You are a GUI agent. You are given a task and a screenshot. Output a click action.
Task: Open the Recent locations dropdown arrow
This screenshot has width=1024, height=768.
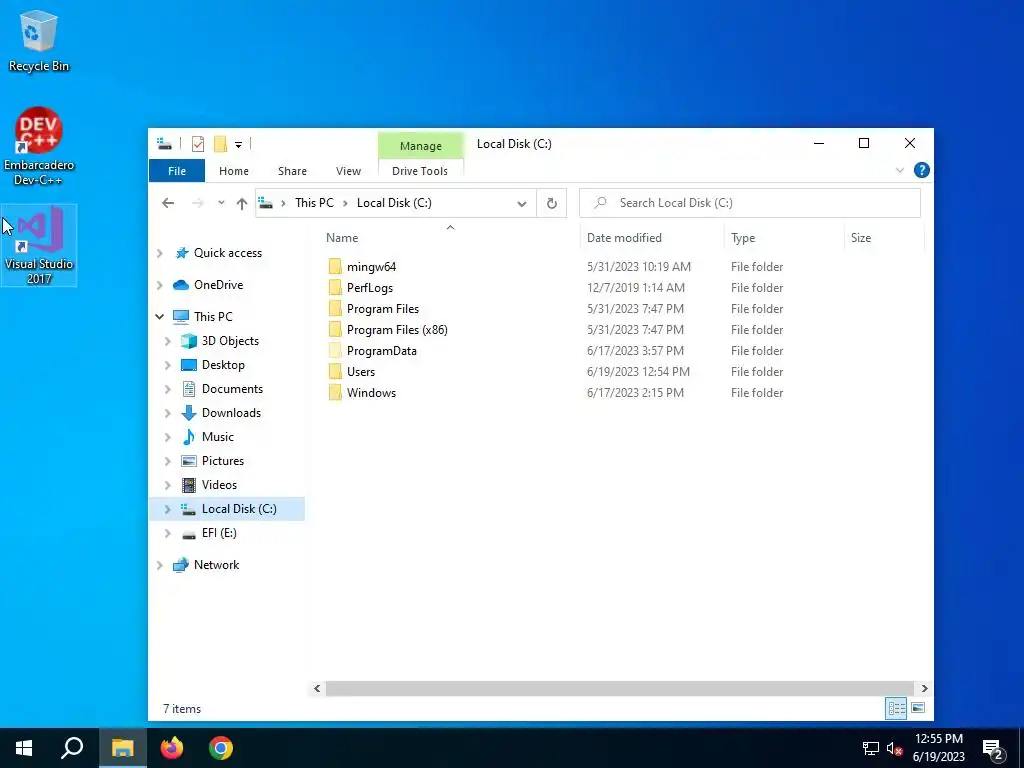(221, 203)
